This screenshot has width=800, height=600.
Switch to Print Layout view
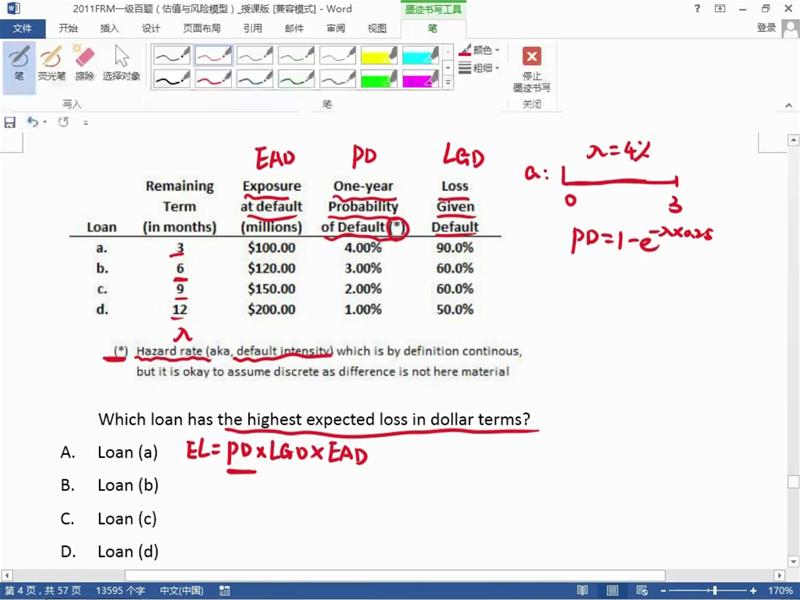(612, 591)
